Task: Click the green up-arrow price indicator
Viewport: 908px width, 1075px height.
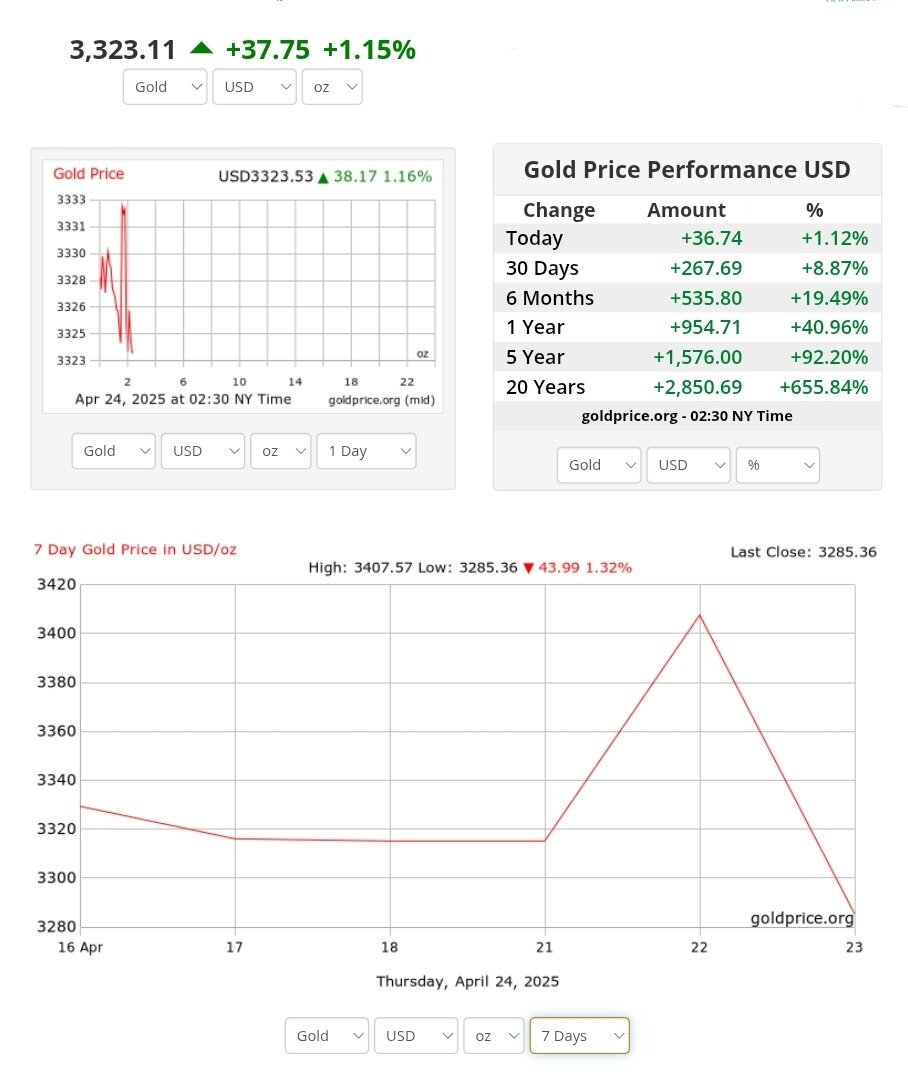Action: [202, 48]
